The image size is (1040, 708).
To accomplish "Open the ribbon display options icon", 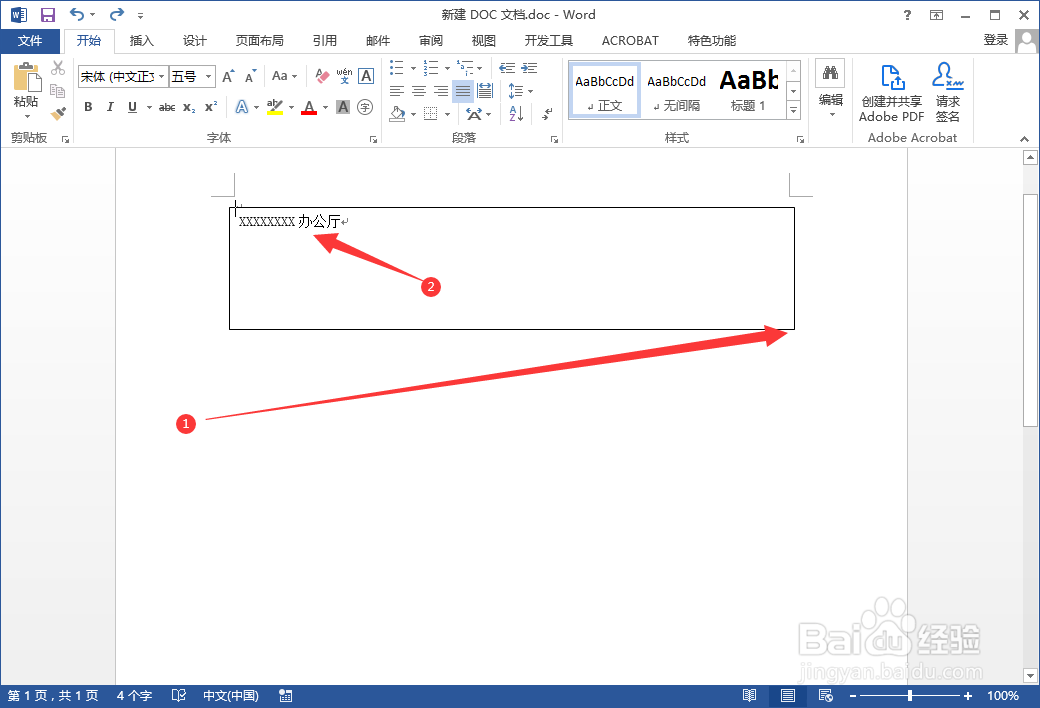I will point(937,15).
